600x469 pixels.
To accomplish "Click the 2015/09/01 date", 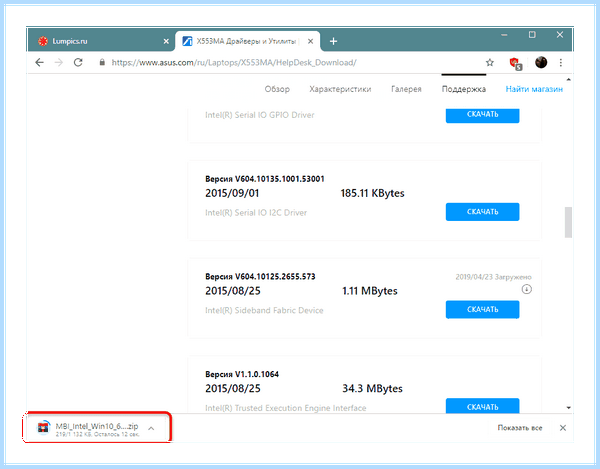I will 232,193.
